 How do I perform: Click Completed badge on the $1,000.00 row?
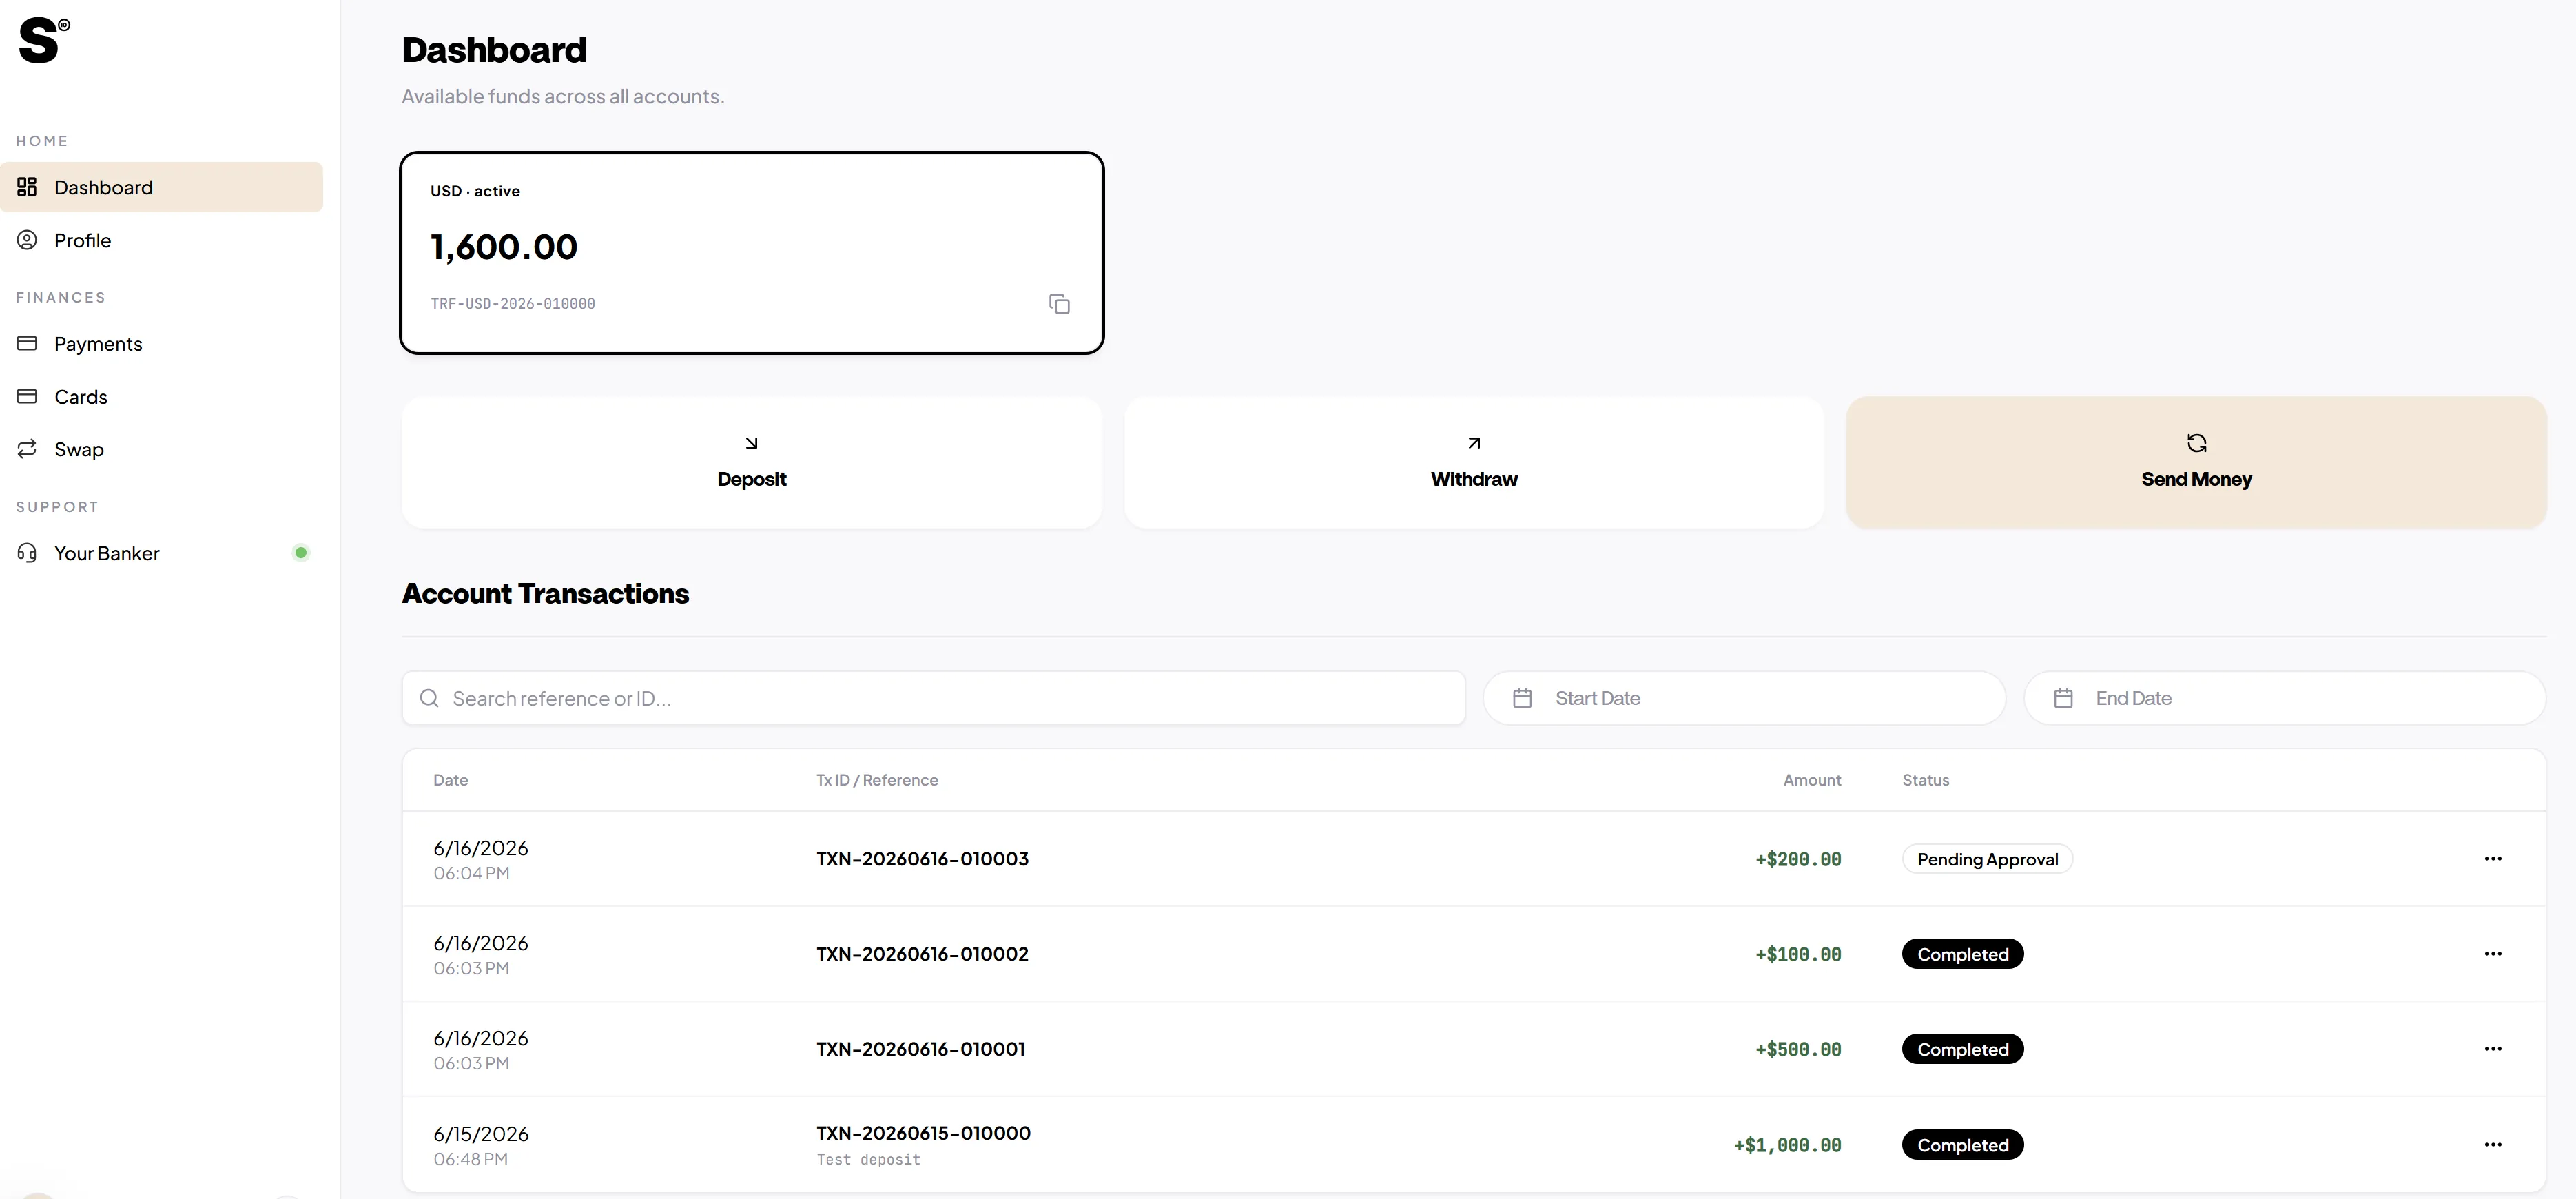tap(1963, 1145)
